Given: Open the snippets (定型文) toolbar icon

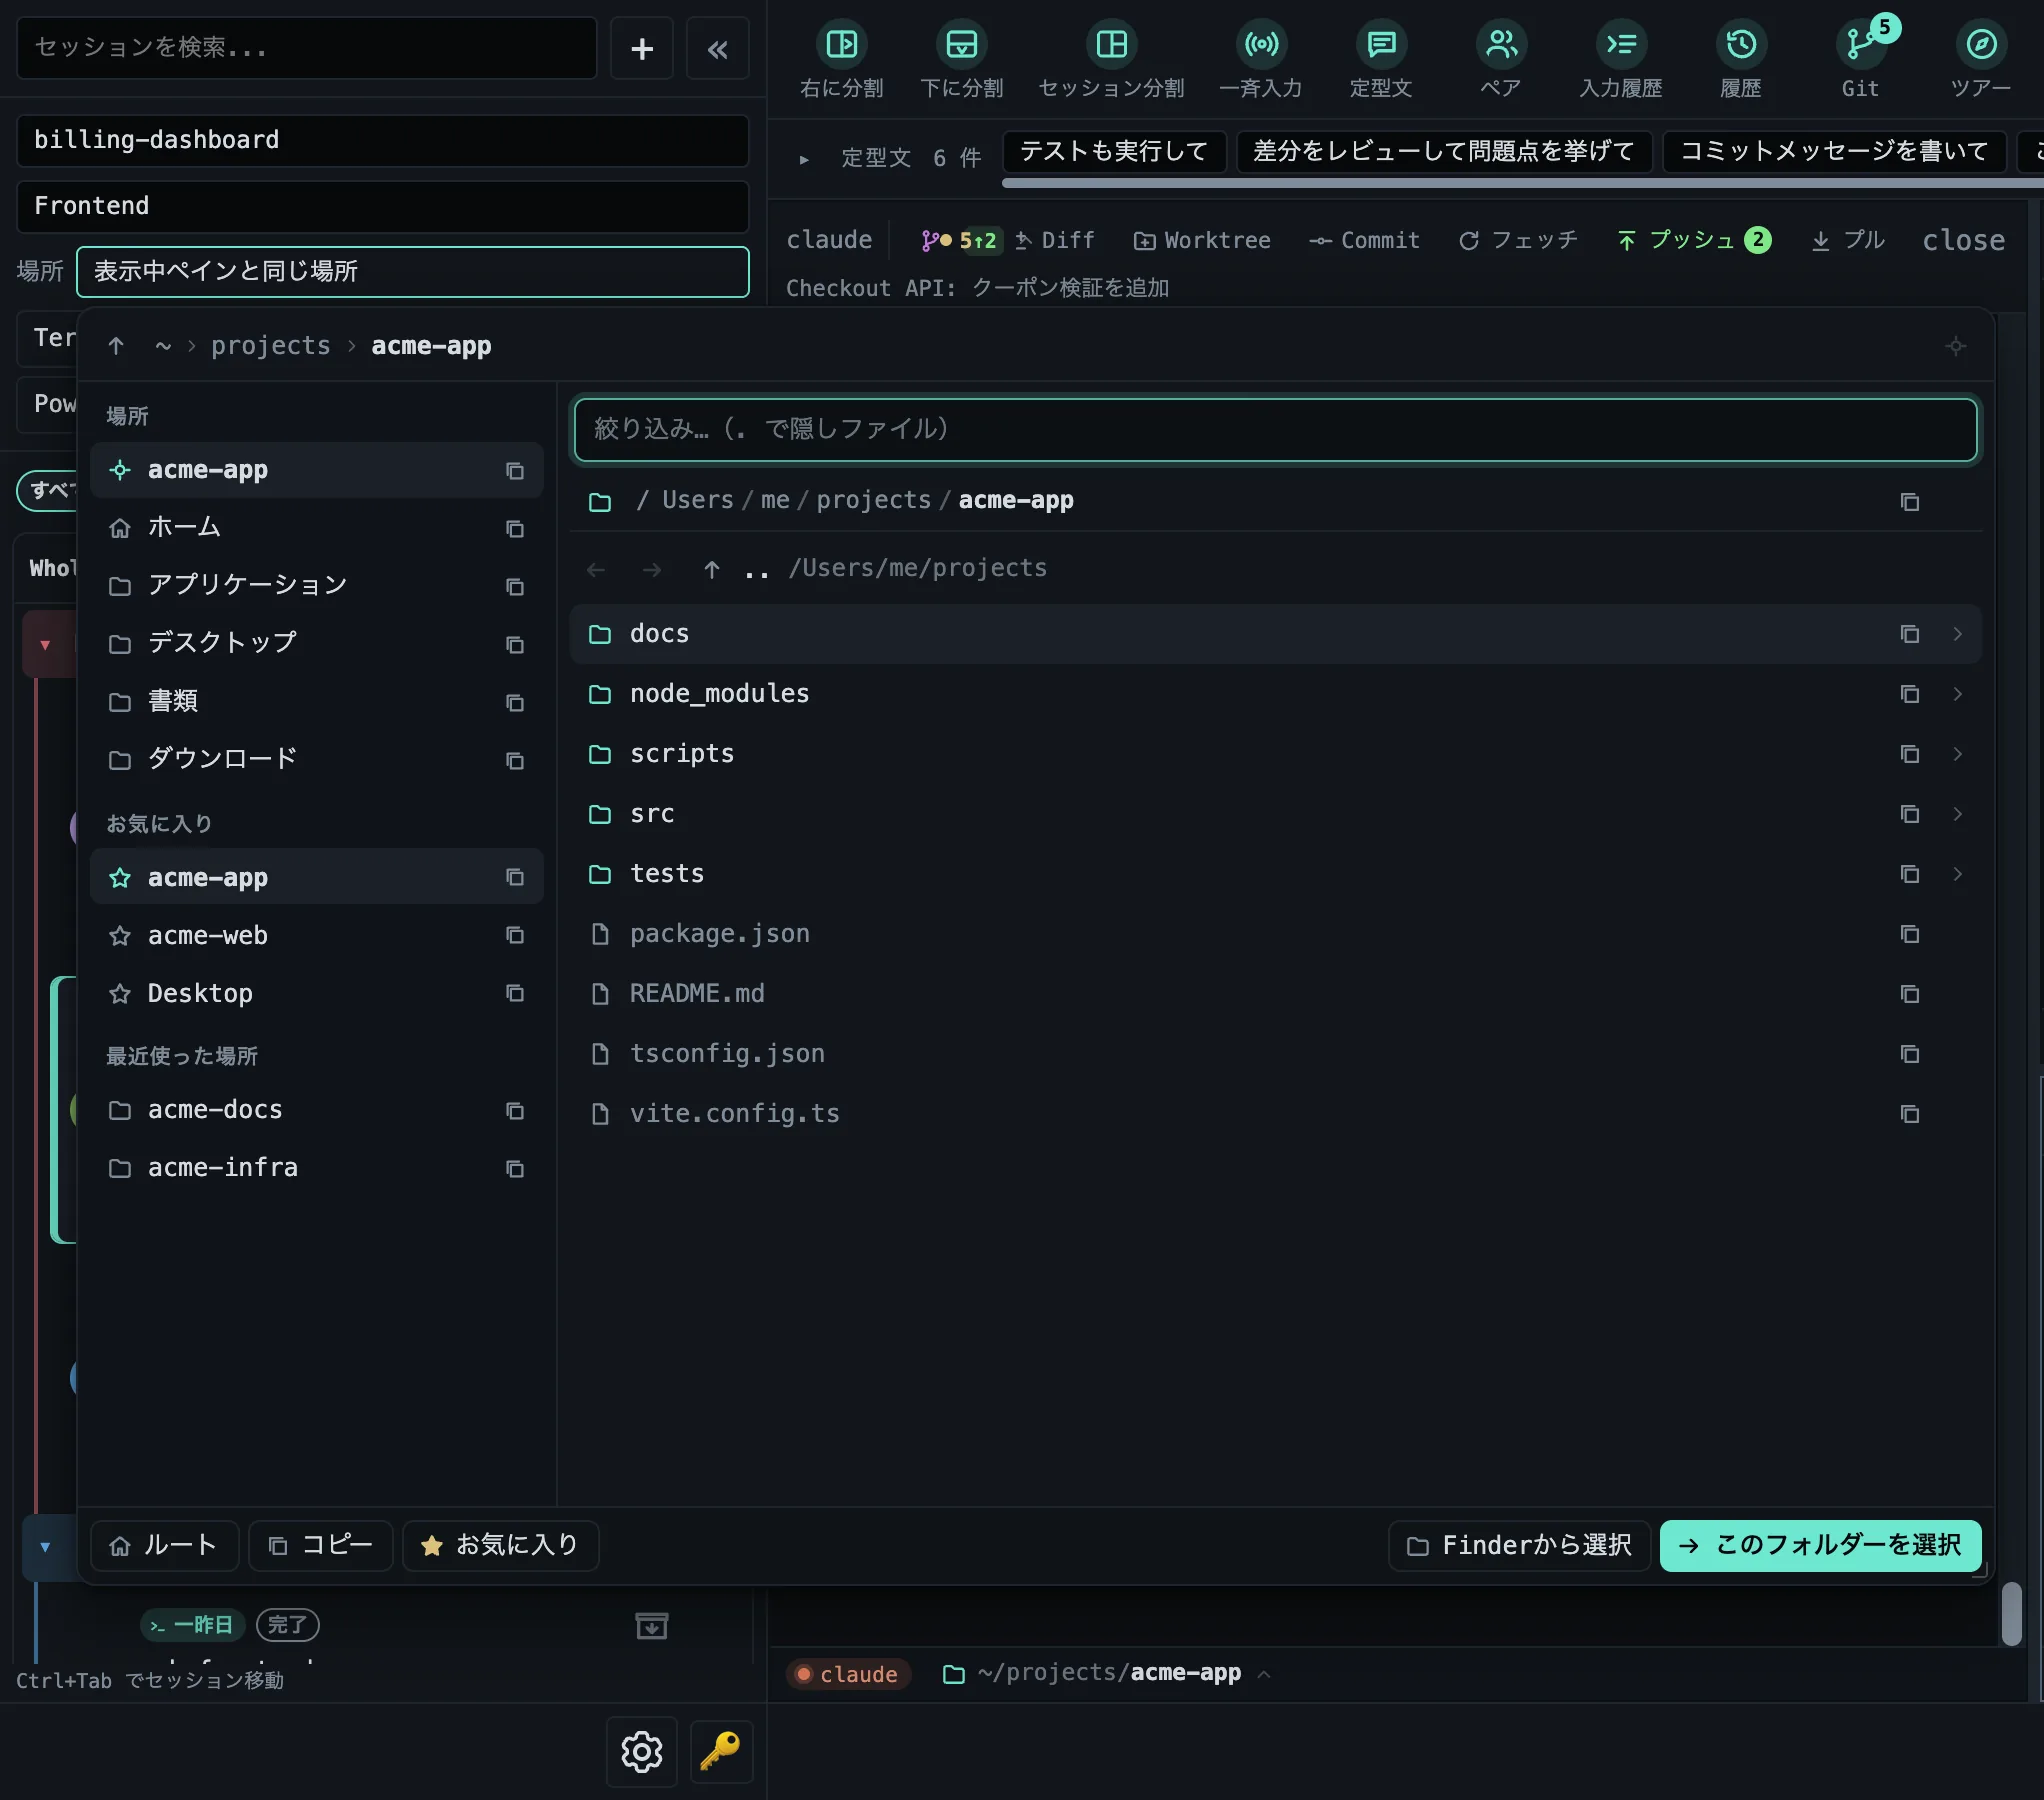Looking at the screenshot, I should point(1381,45).
